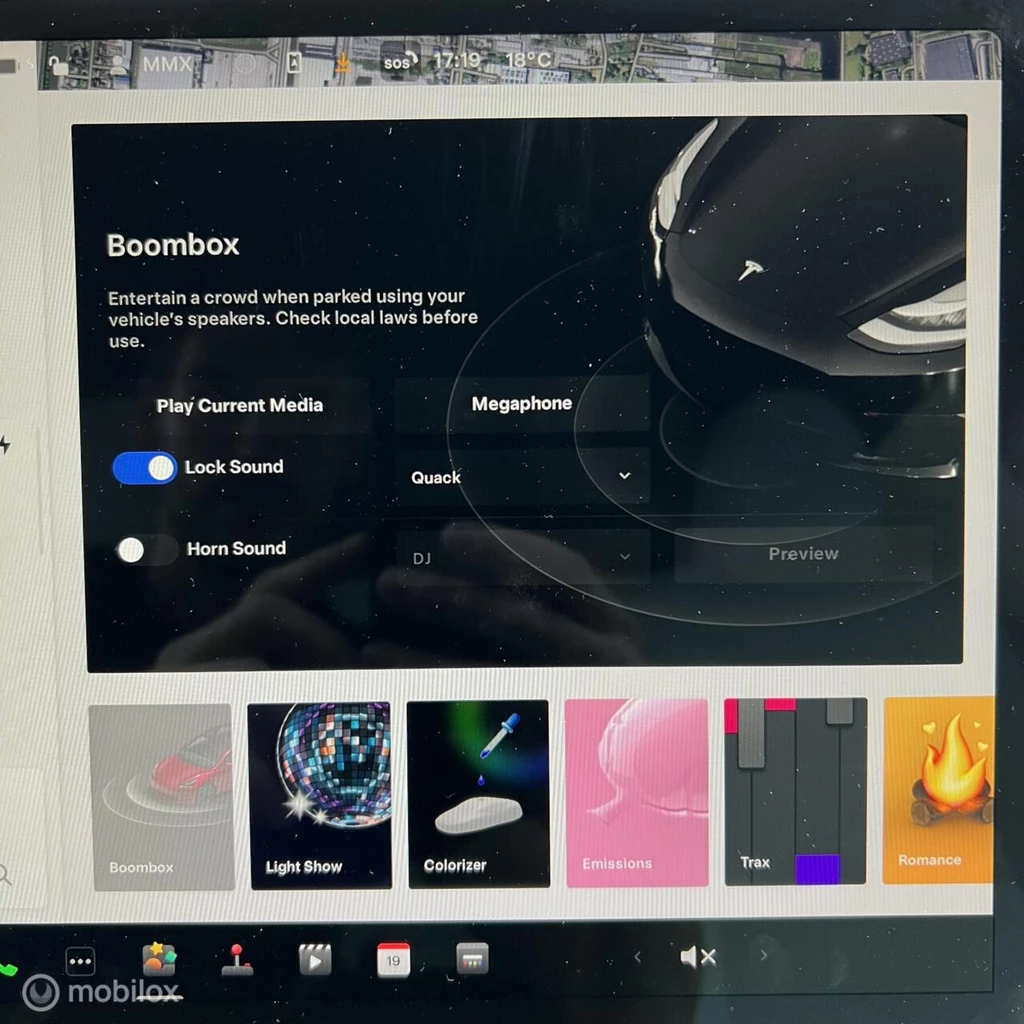The height and width of the screenshot is (1024, 1024).
Task: Click the Play Current Media button
Action: click(240, 405)
